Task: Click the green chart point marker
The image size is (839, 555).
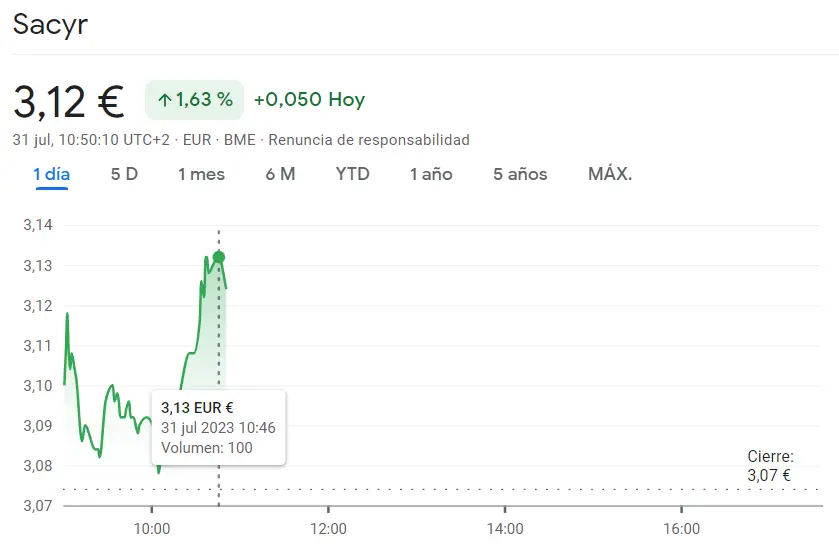Action: 219,257
